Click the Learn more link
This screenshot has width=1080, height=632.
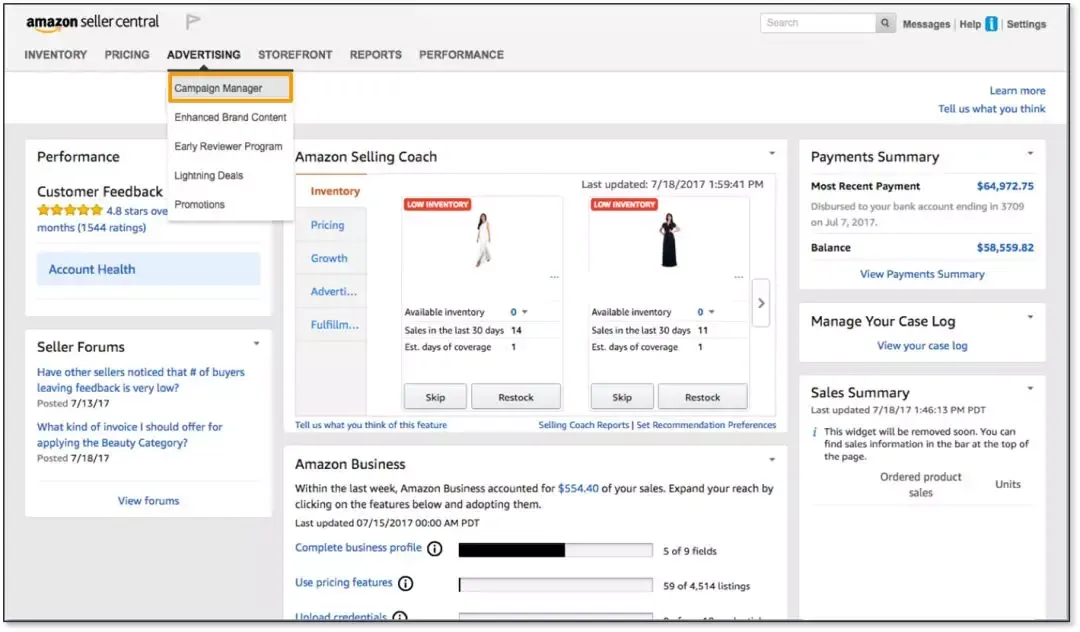tap(1017, 91)
